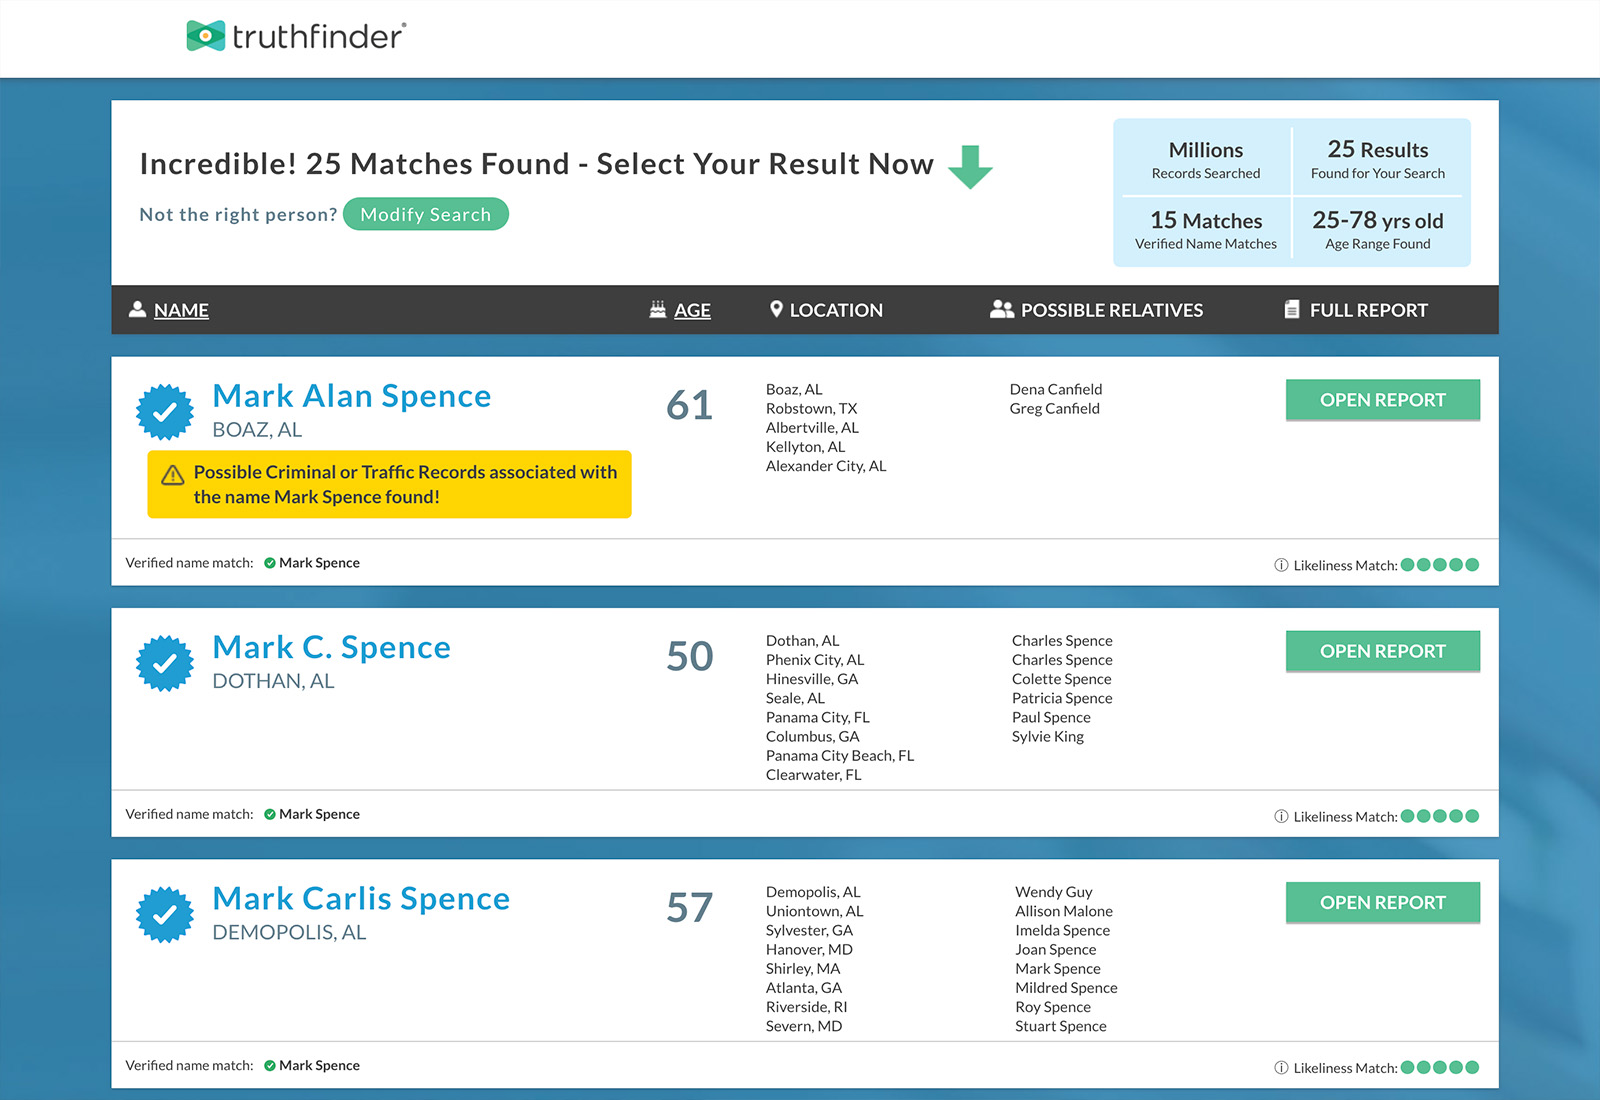Click the green check in Dothan result's name match

tap(270, 814)
